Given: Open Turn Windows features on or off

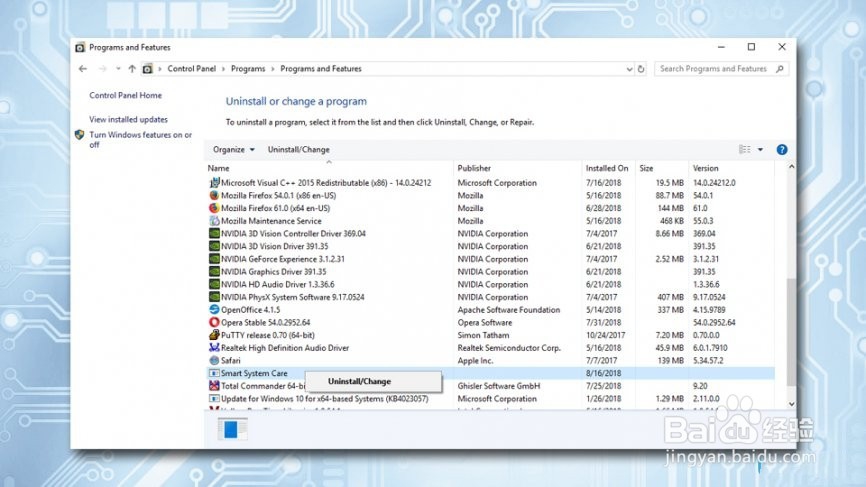Looking at the screenshot, I should click(x=140, y=140).
